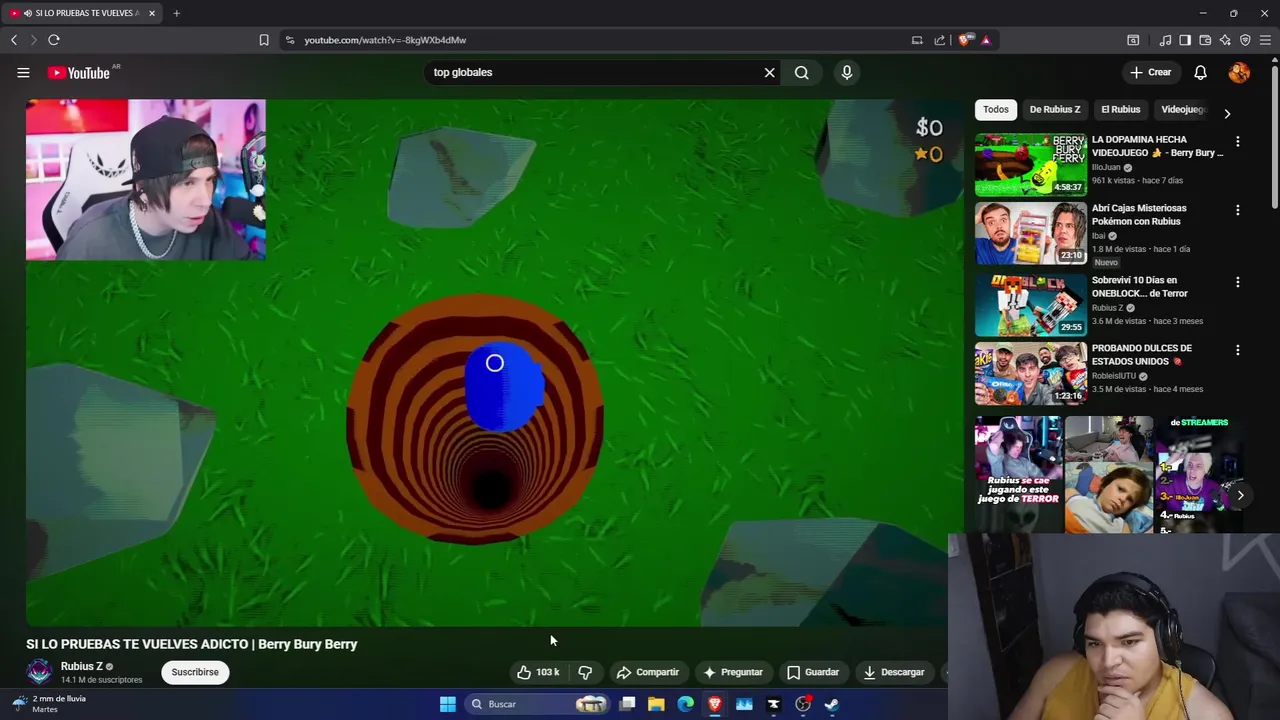
Task: Show more filter chips with arrow
Action: [x=1227, y=113]
